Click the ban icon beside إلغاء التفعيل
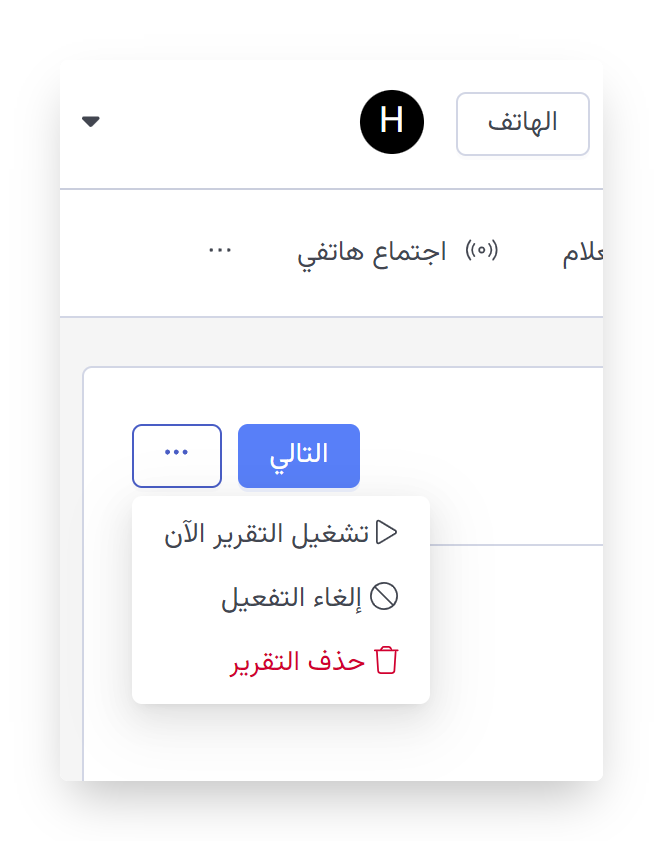 click(x=384, y=597)
